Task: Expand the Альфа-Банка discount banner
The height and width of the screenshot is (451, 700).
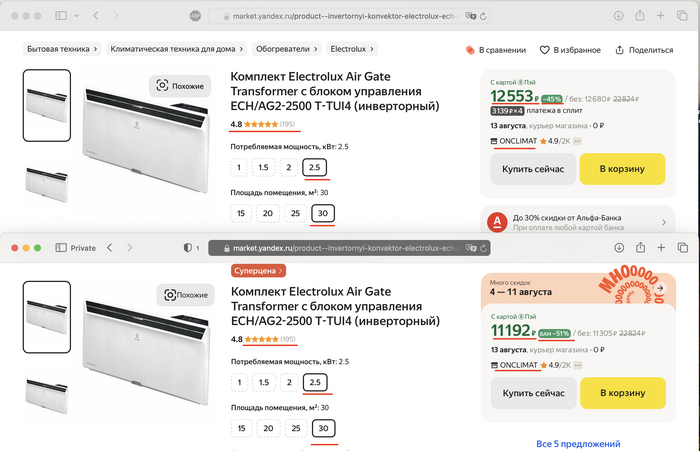Action: coord(662,222)
